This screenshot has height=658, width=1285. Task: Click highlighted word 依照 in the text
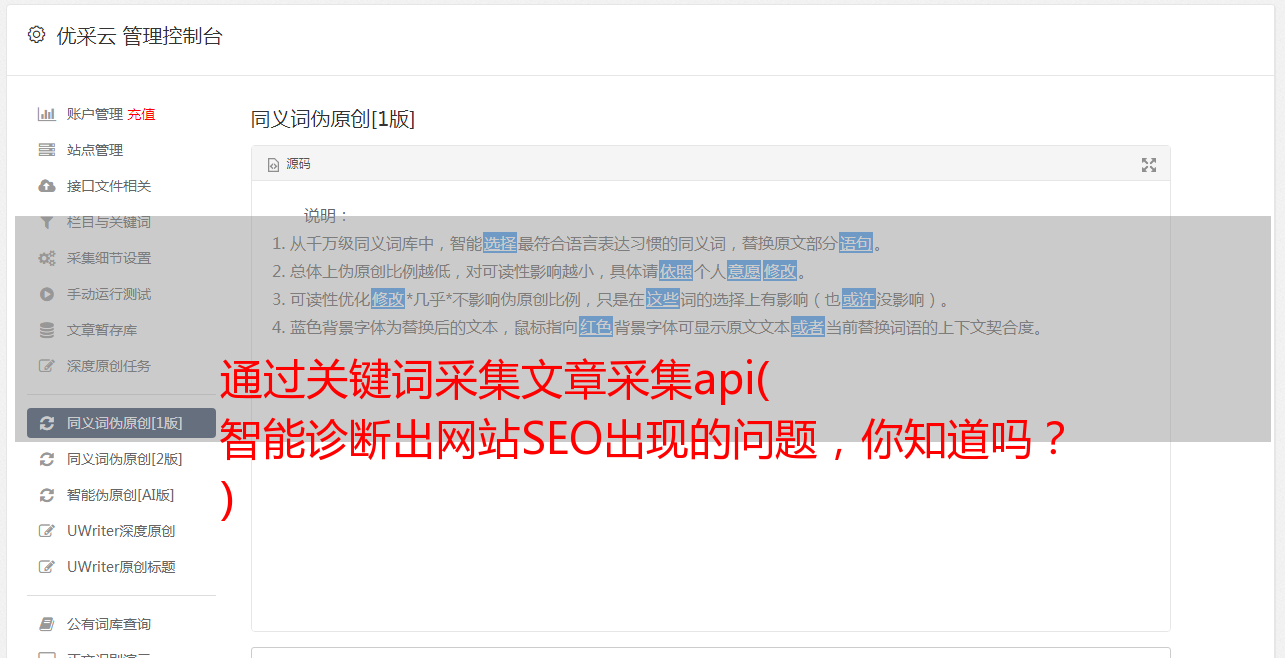pyautogui.click(x=676, y=271)
